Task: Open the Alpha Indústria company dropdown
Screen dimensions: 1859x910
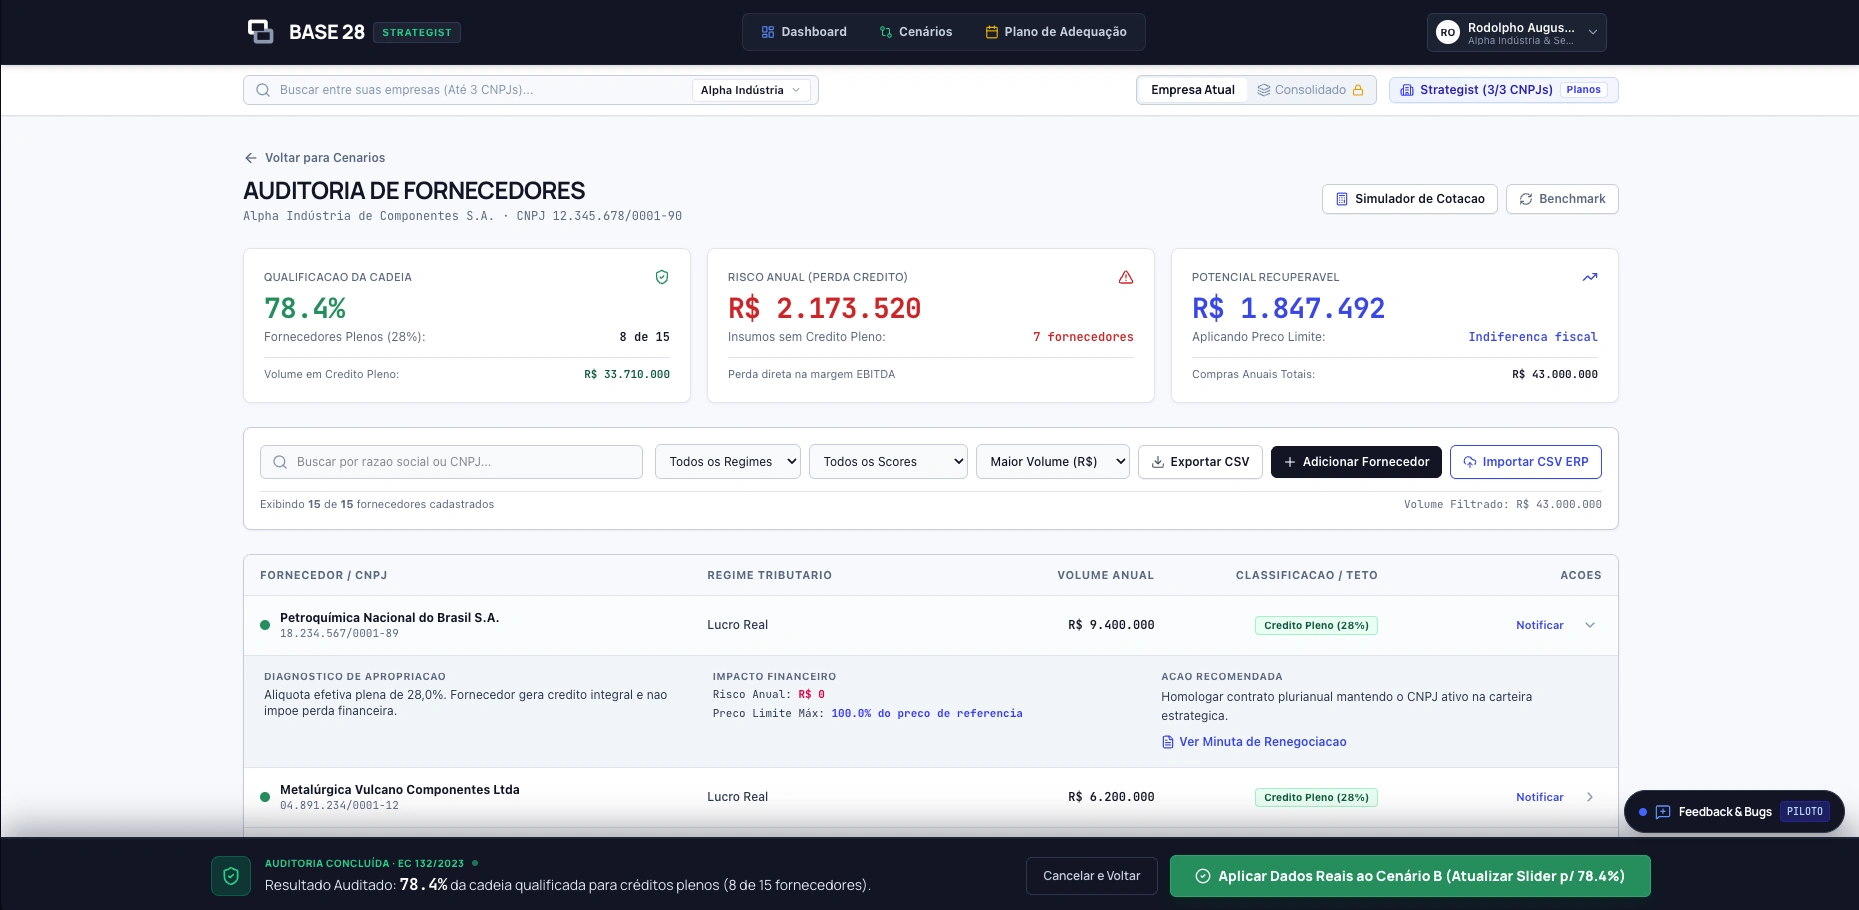Action: coord(750,90)
